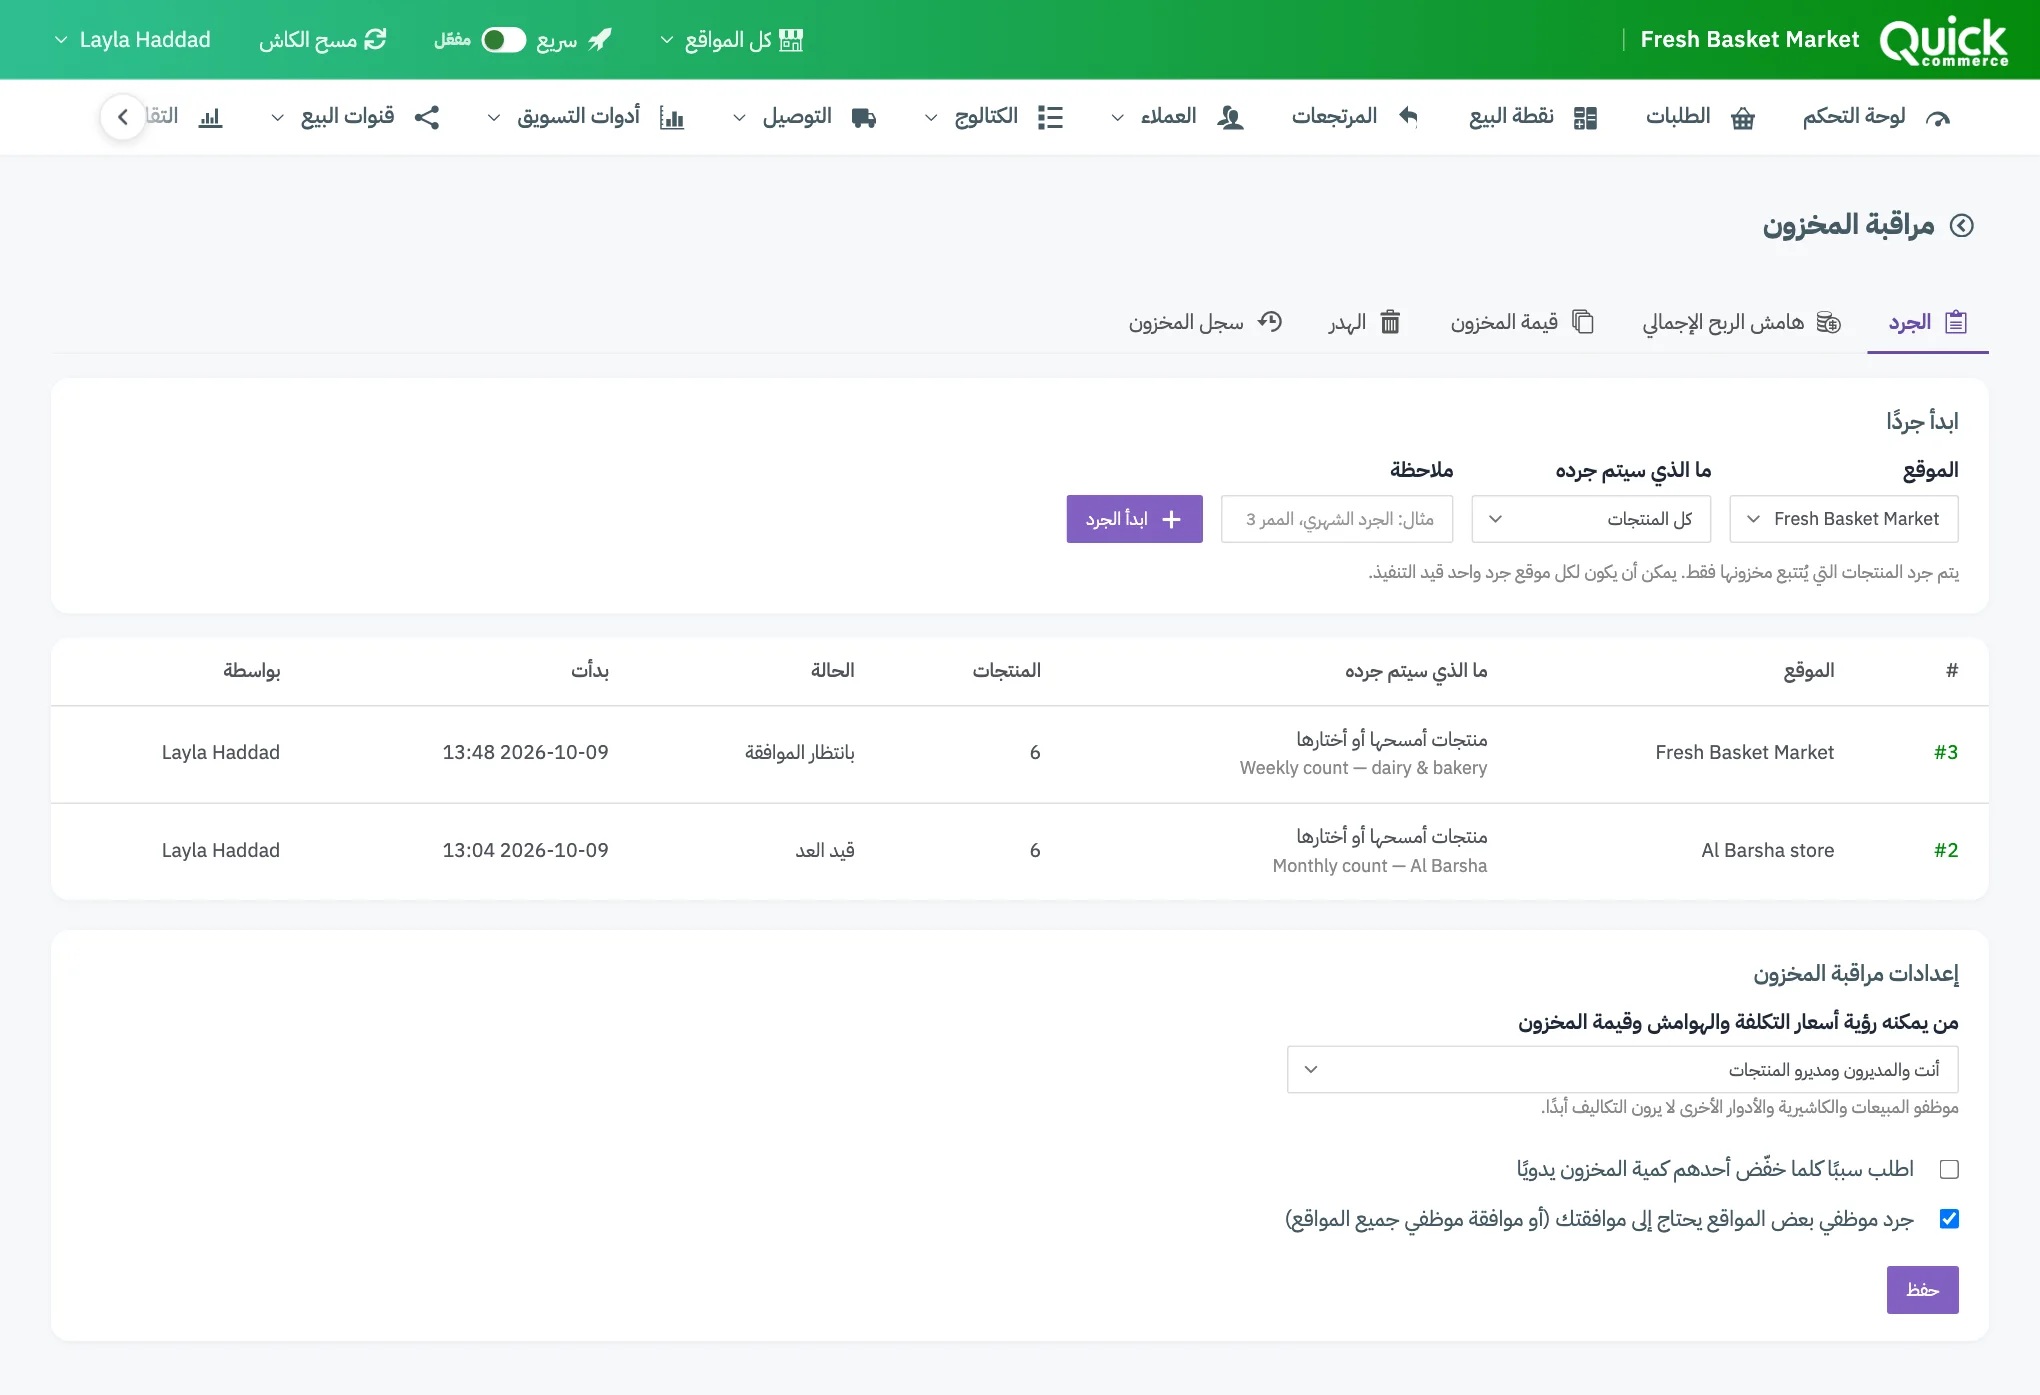This screenshot has height=1395, width=2040.
Task: Switch to the قيمة المخزون tab
Action: pos(1522,322)
